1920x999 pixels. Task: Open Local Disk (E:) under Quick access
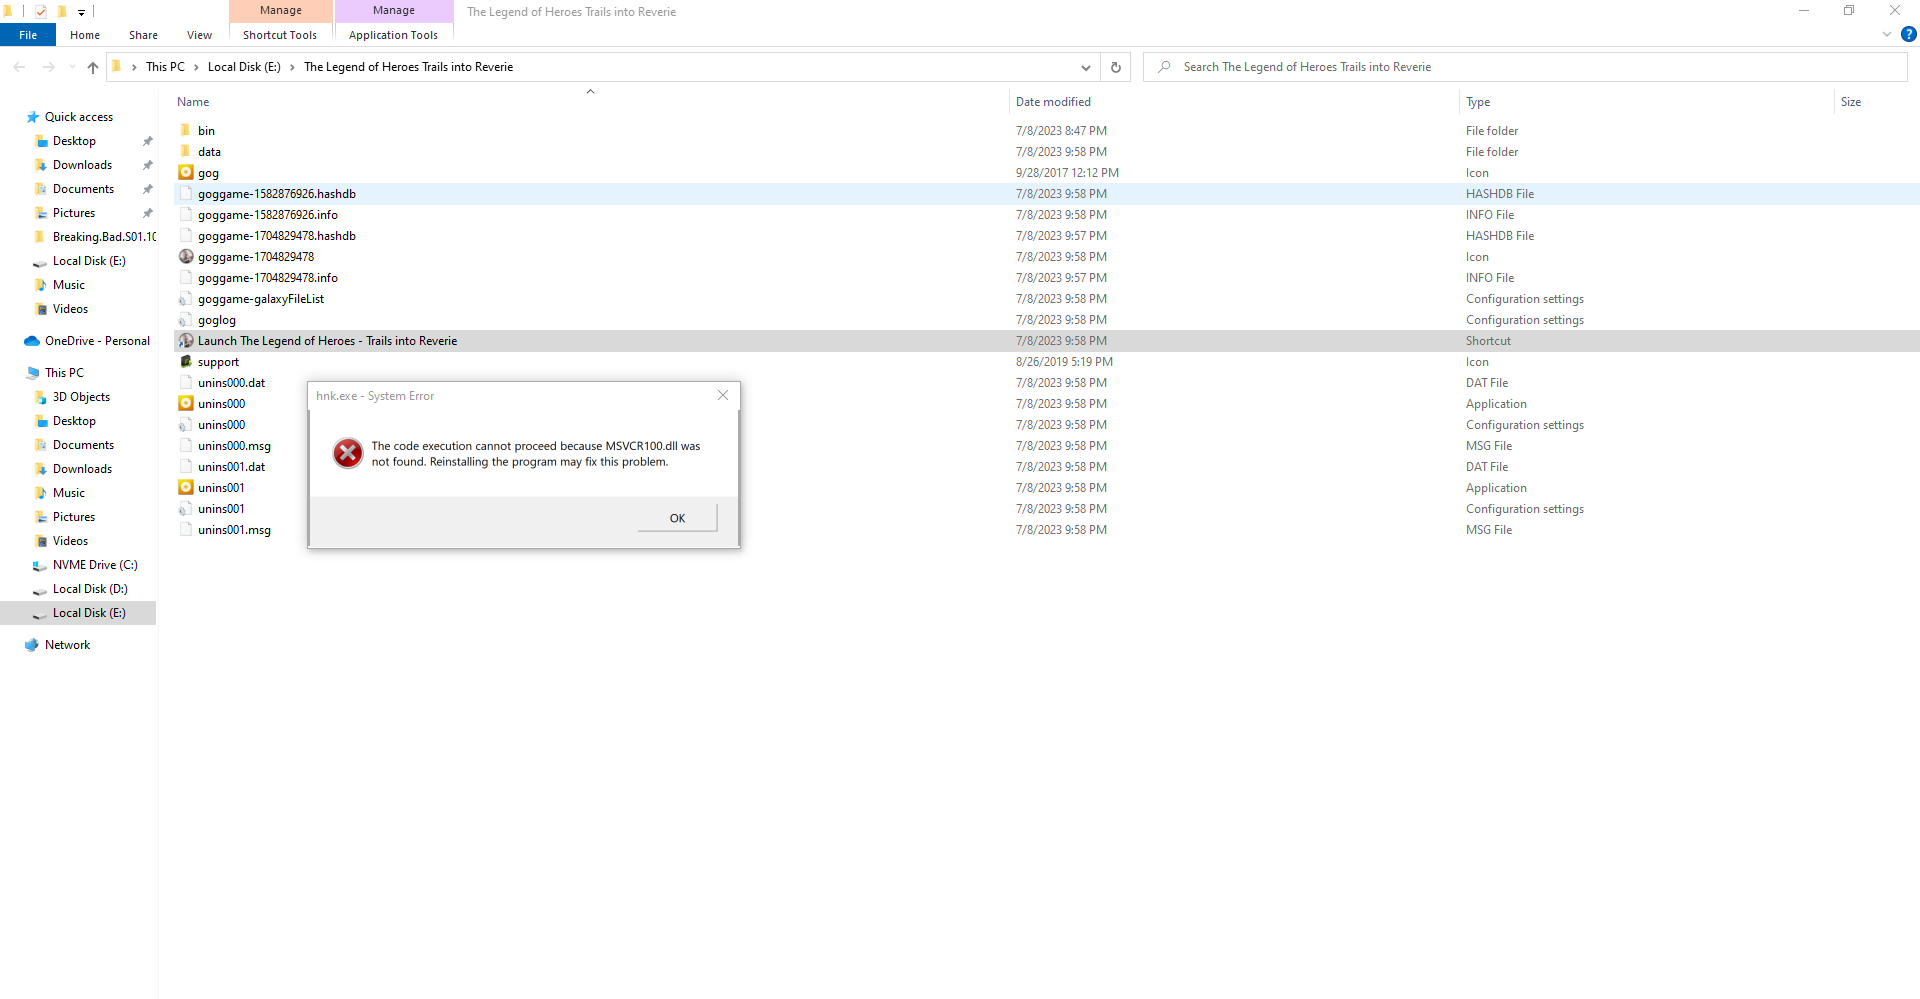click(x=89, y=261)
